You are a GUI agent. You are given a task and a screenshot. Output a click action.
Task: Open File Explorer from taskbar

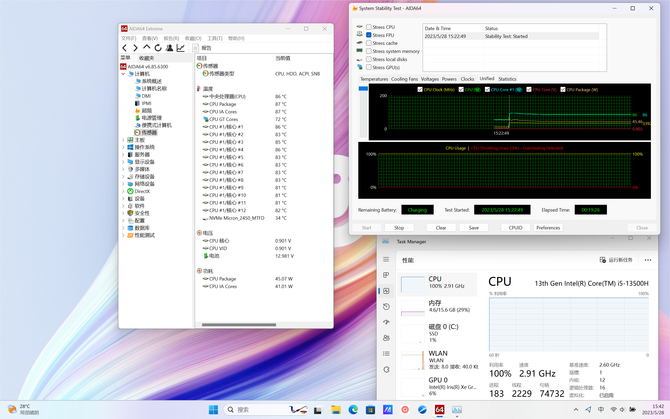tap(335, 410)
